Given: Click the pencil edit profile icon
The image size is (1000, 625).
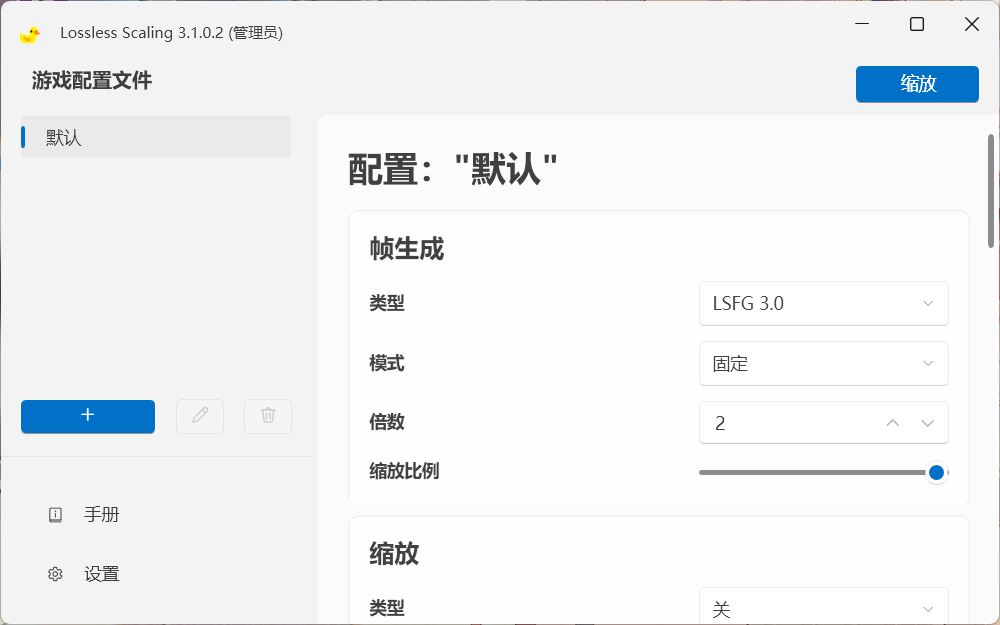Looking at the screenshot, I should pos(200,416).
